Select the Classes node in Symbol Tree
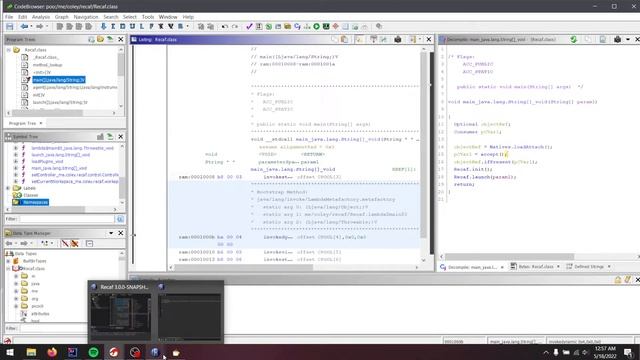 31,195
